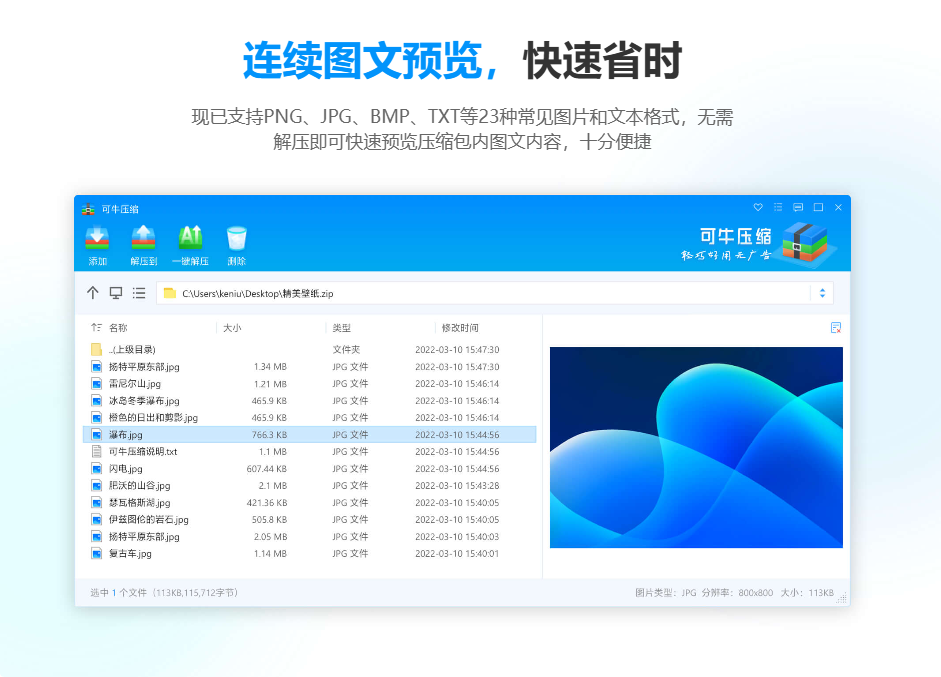The width and height of the screenshot is (941, 677).
Task: Click the status text 分辨率: 800x800
Action: pos(737,592)
